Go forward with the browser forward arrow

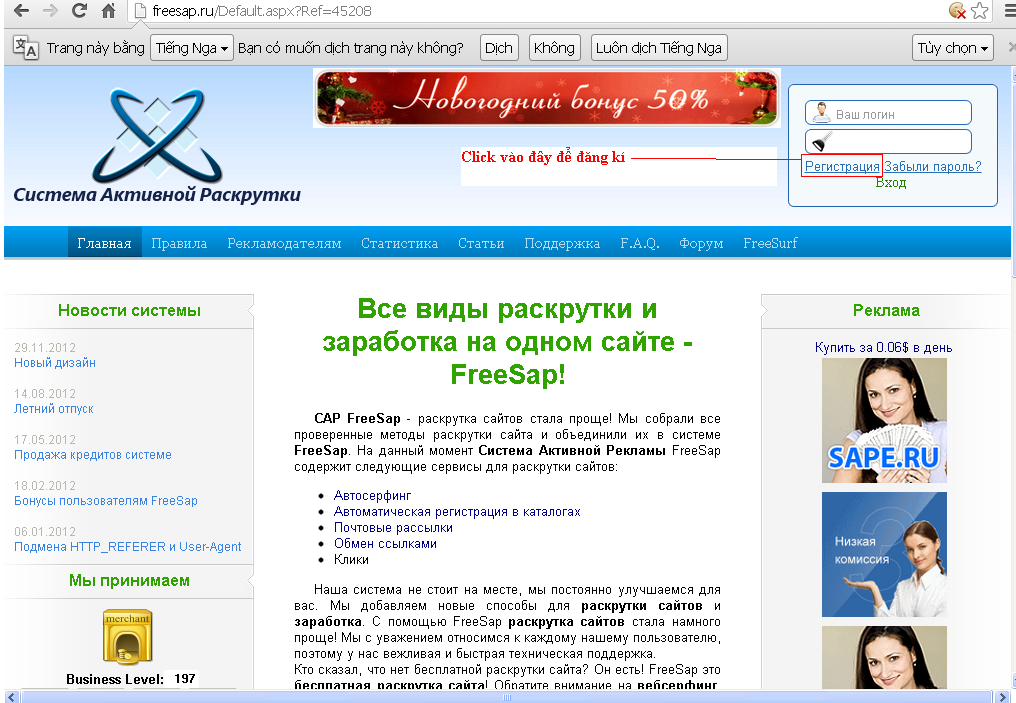pyautogui.click(x=50, y=10)
